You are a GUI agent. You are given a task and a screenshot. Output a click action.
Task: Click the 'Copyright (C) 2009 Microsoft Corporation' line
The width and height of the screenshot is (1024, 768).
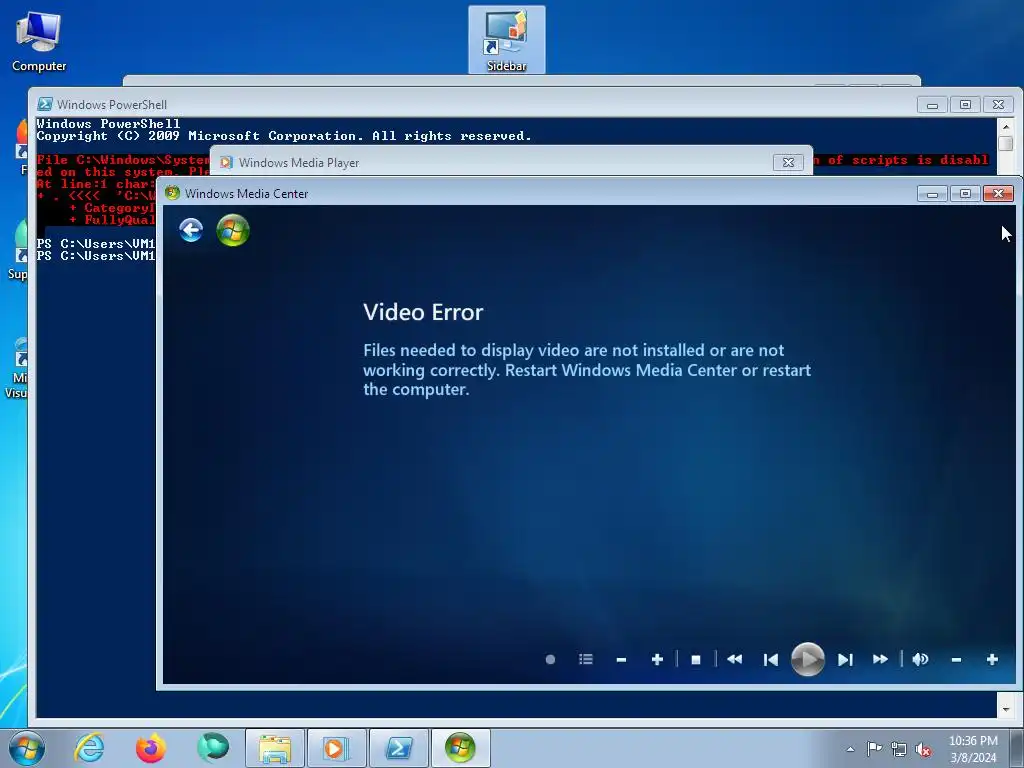pos(283,136)
